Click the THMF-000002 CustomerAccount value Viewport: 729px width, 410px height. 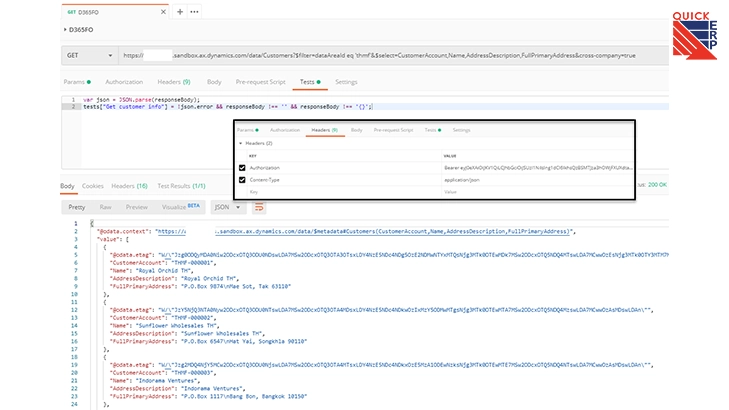(194, 318)
